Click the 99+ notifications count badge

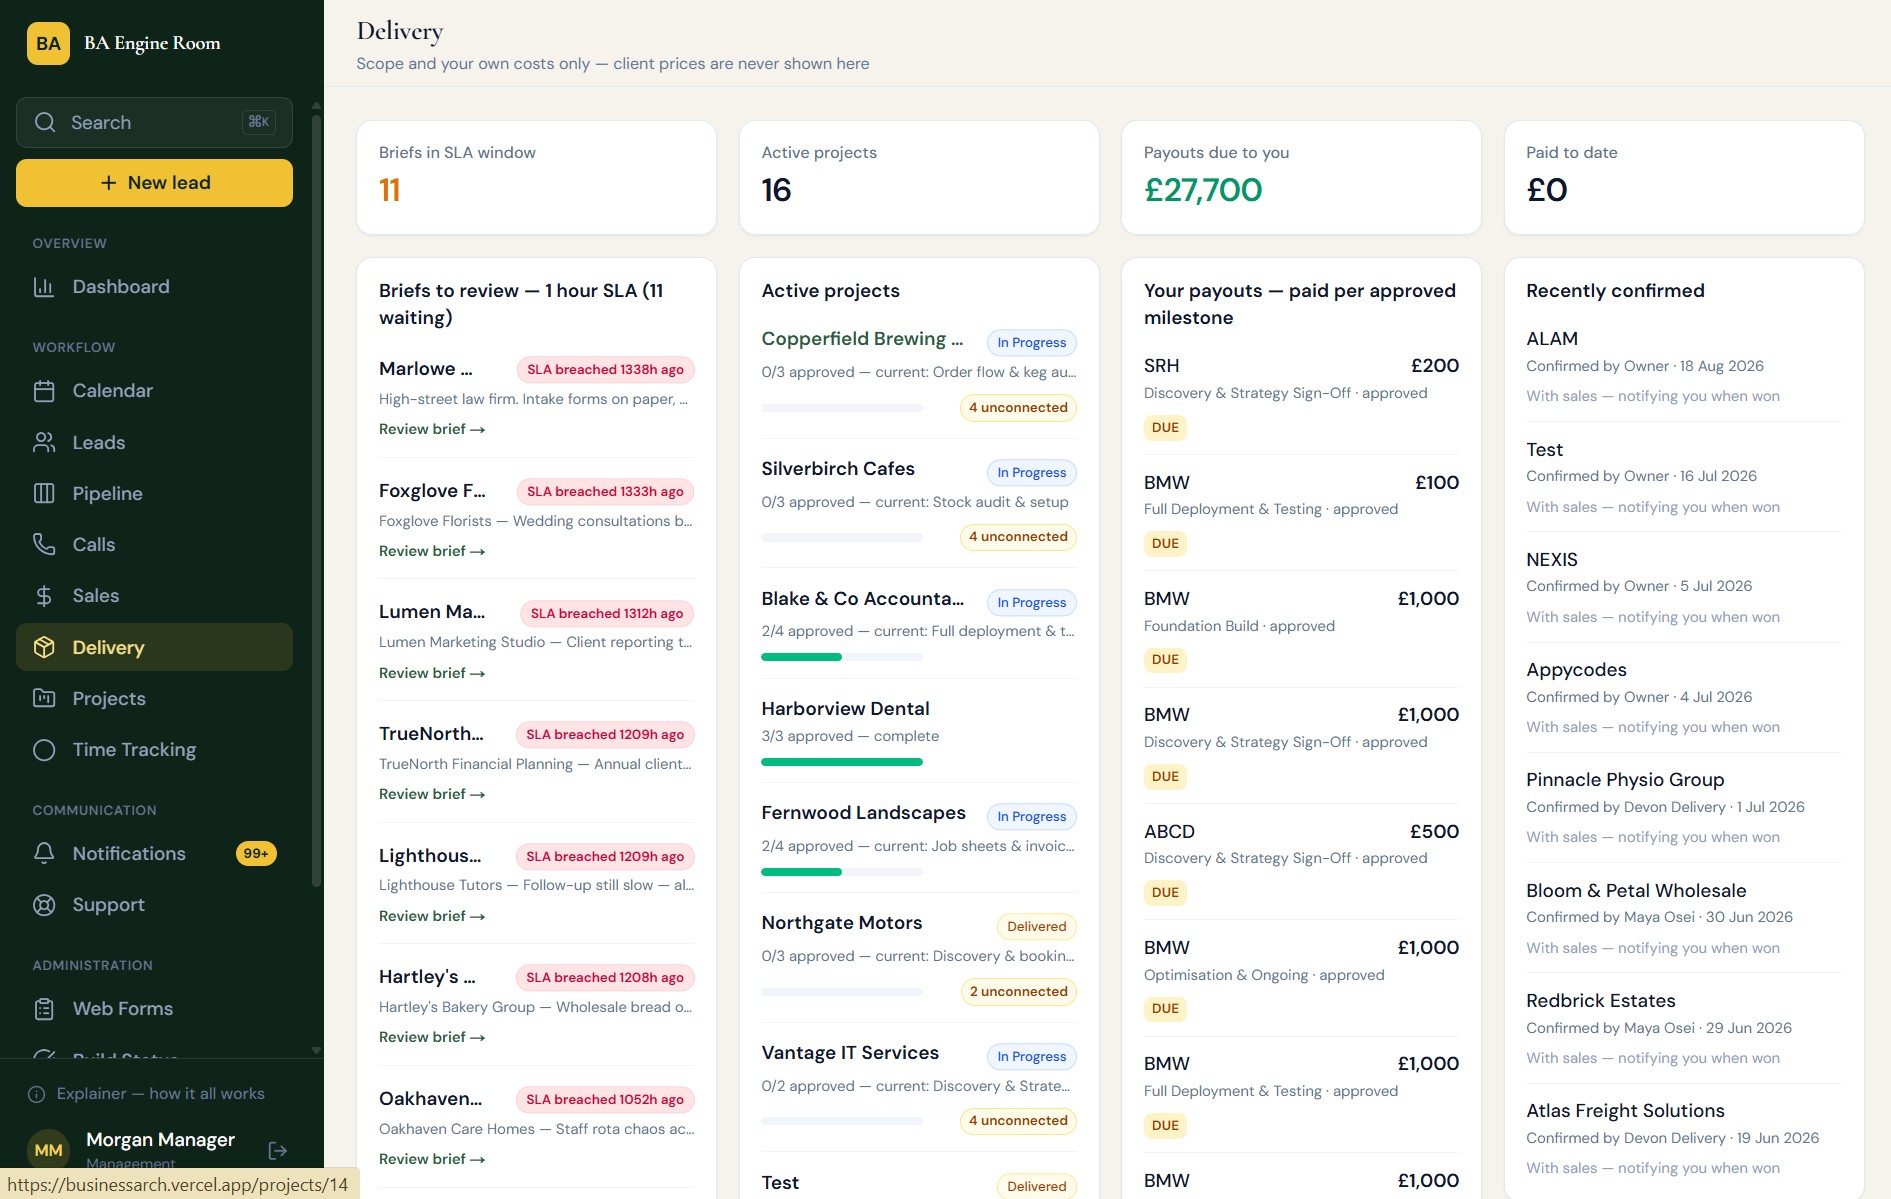(256, 853)
